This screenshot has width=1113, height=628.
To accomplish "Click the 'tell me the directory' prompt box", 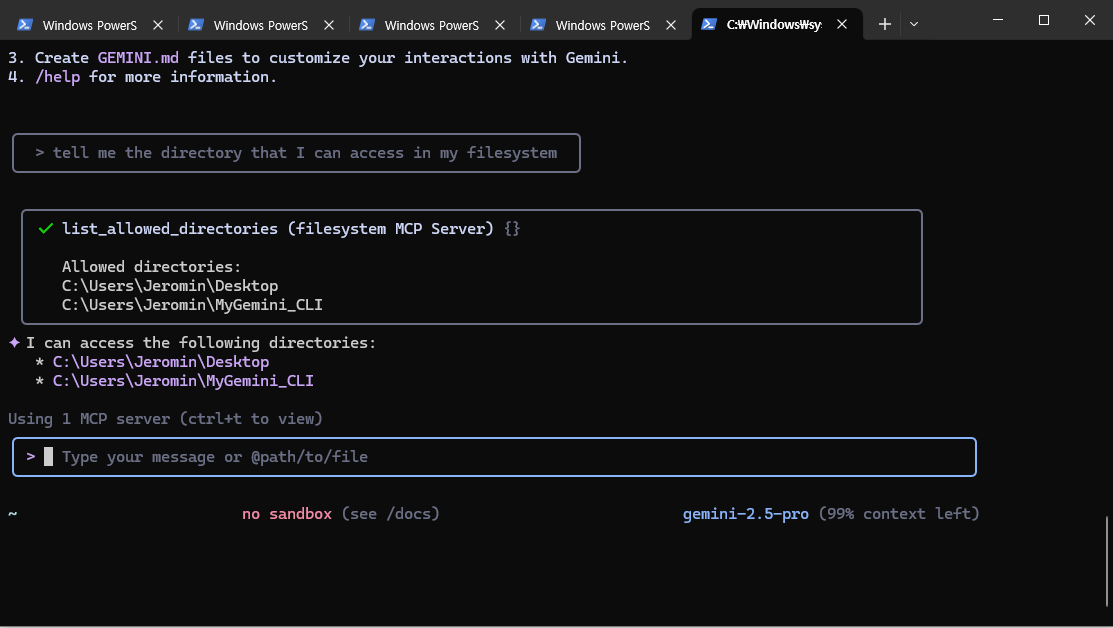I will point(296,153).
